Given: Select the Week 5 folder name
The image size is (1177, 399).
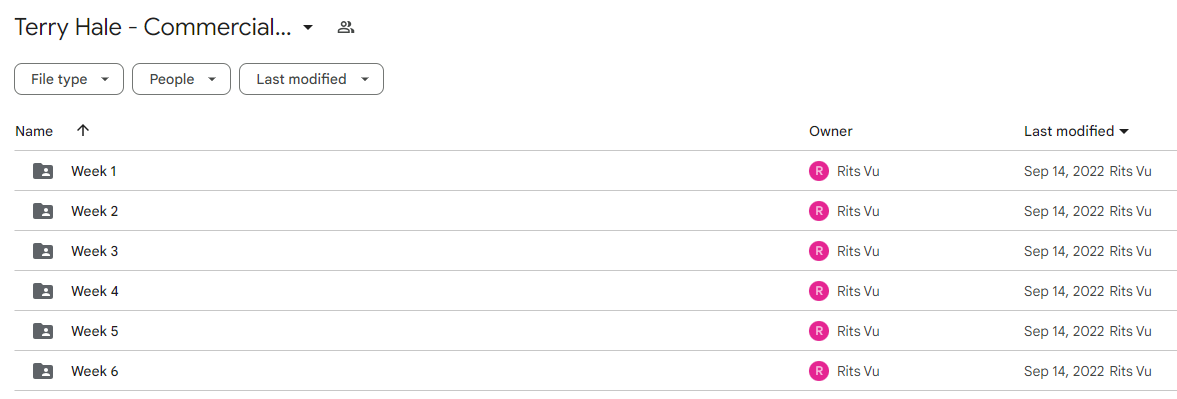Looking at the screenshot, I should coord(95,331).
